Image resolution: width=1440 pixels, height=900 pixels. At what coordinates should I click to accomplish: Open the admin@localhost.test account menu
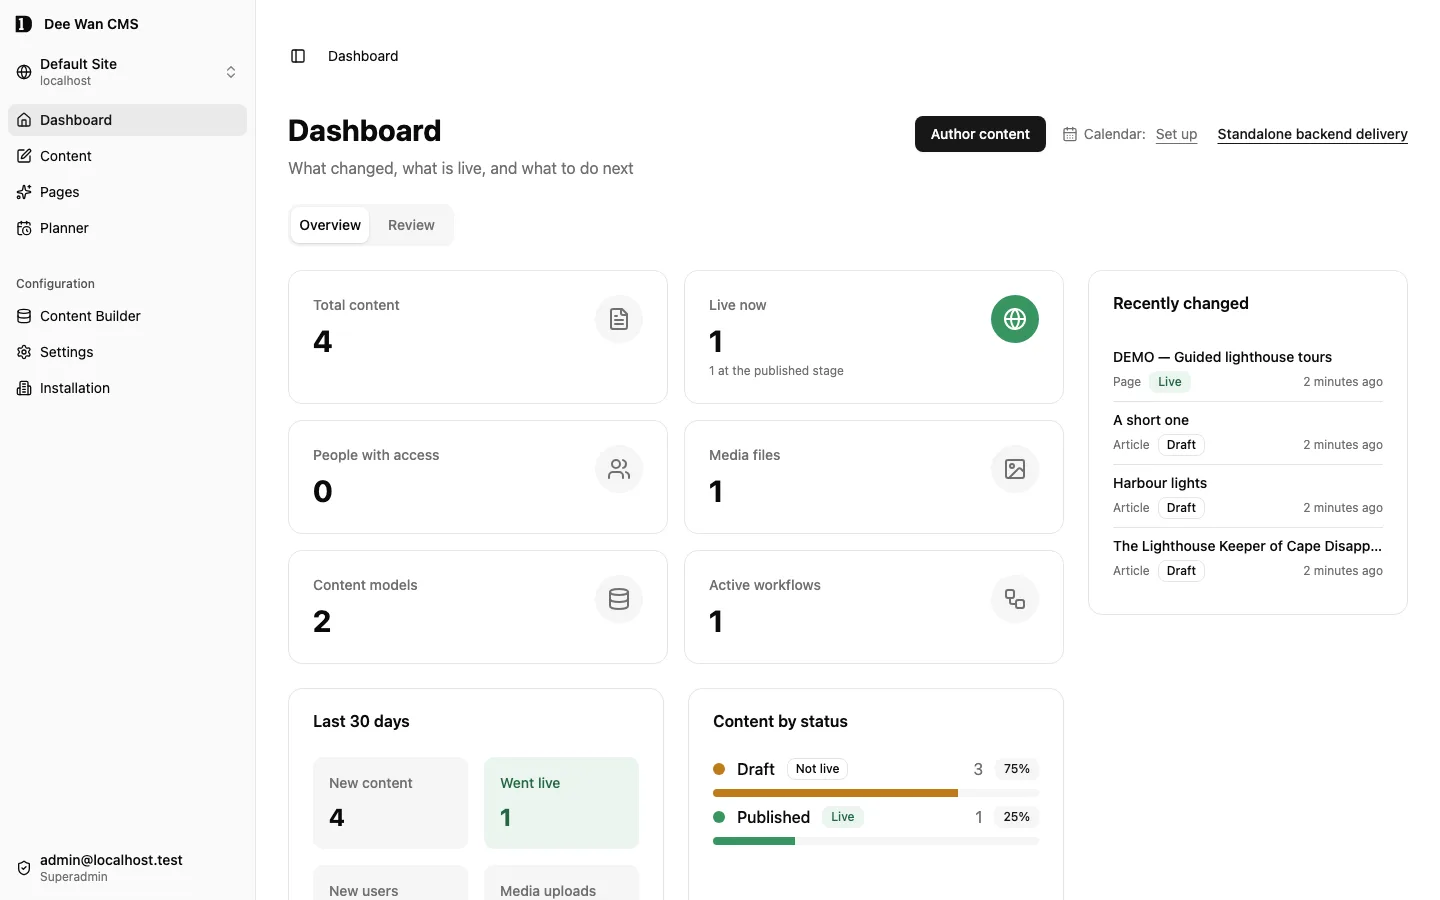[x=128, y=868]
